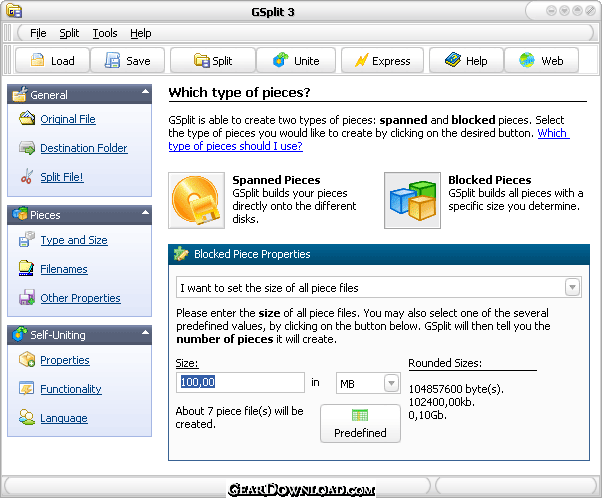Click the menu bar grip handle
This screenshot has height=498, width=602.
[7, 33]
